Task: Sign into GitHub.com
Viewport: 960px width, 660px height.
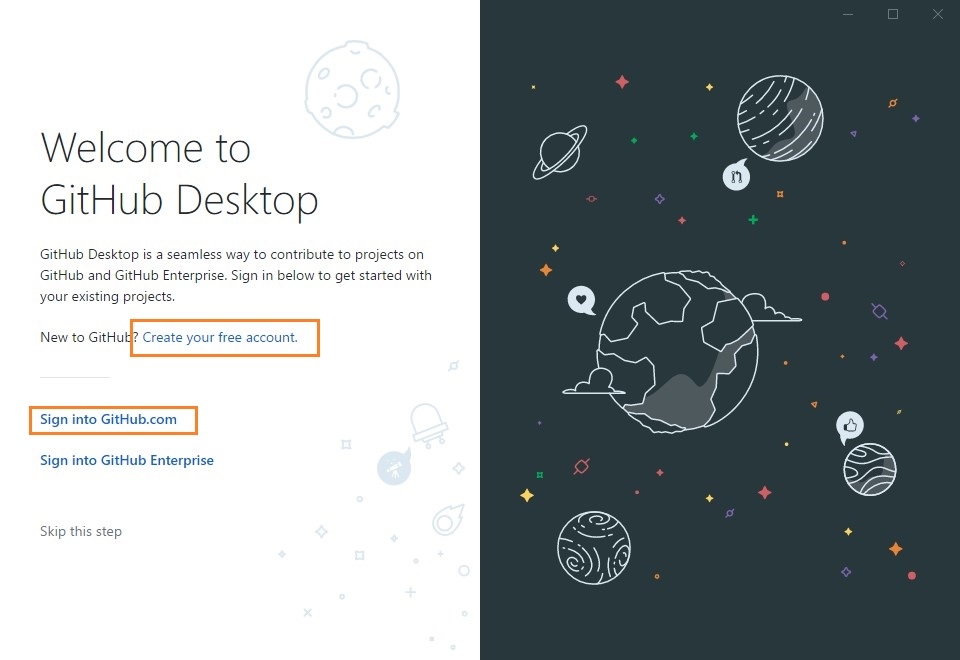Action: pyautogui.click(x=108, y=420)
